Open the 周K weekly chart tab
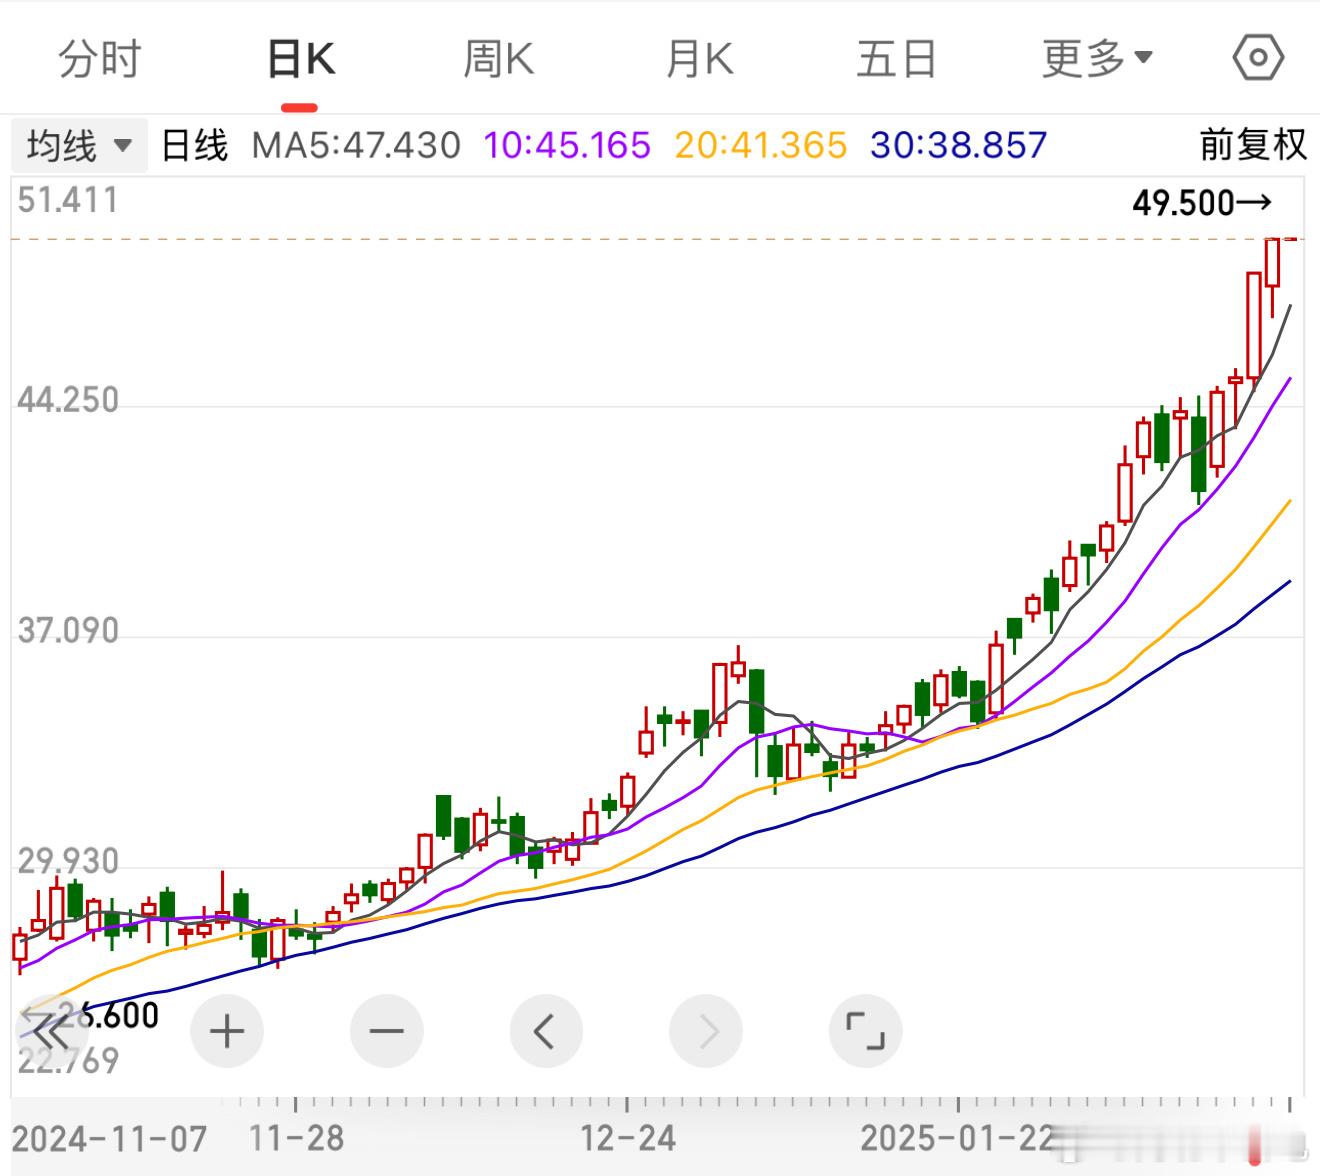This screenshot has height=1176, width=1320. [x=498, y=60]
